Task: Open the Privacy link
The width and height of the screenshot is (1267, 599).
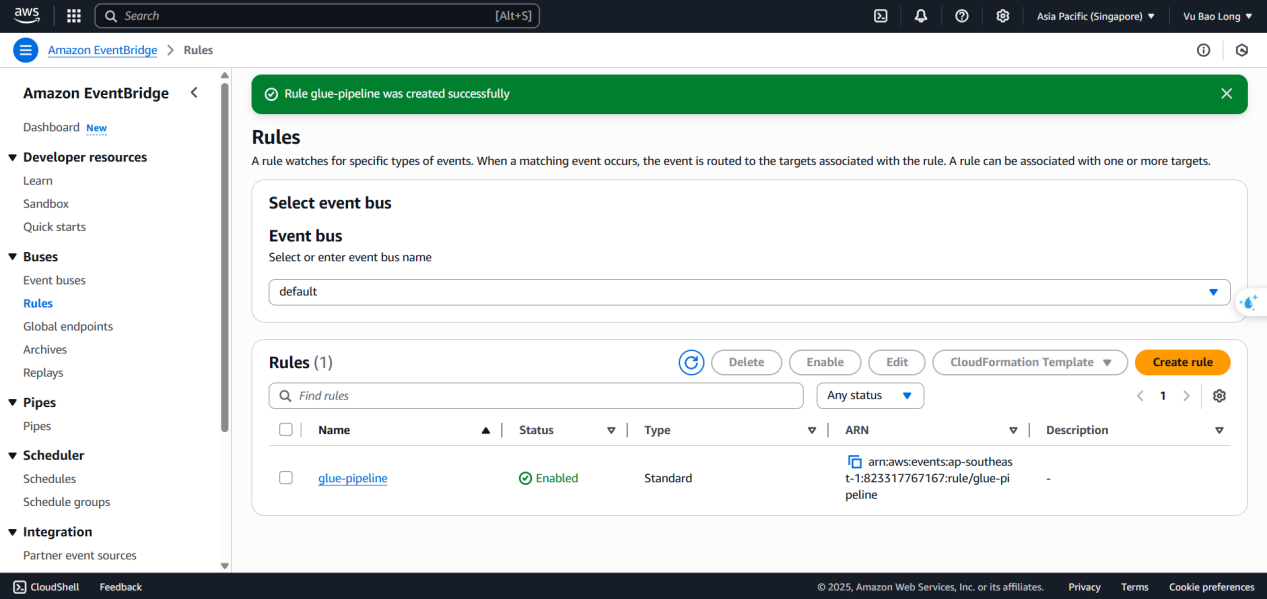Action: pos(1084,587)
